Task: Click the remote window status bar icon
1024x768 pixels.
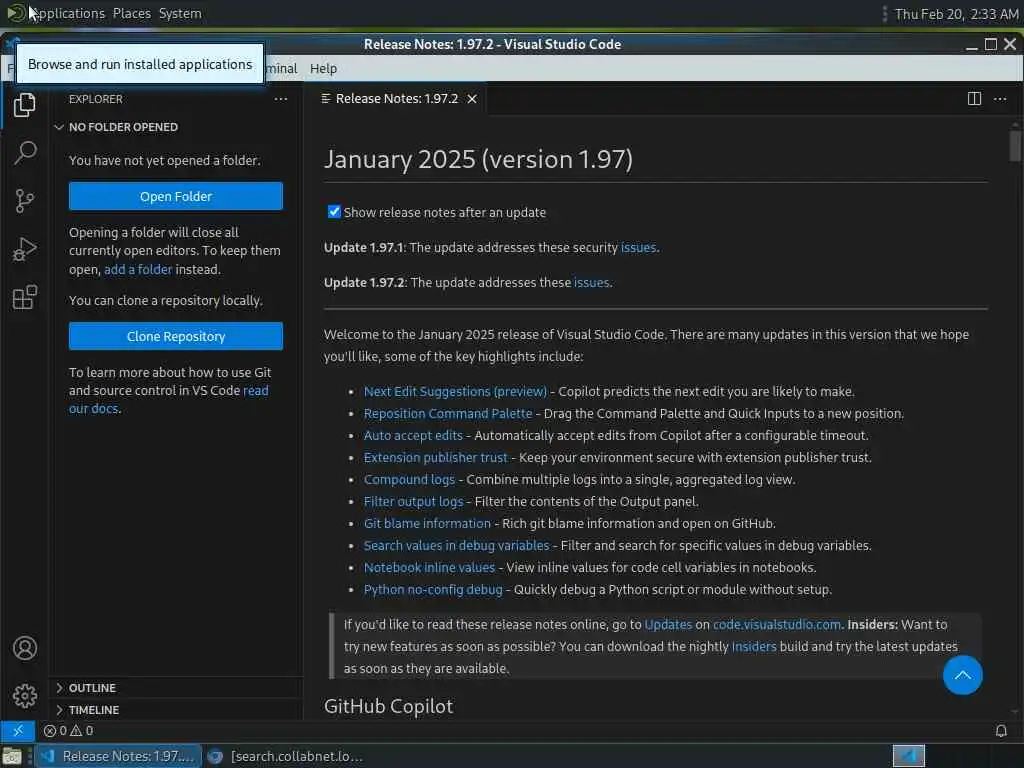Action: (x=18, y=731)
